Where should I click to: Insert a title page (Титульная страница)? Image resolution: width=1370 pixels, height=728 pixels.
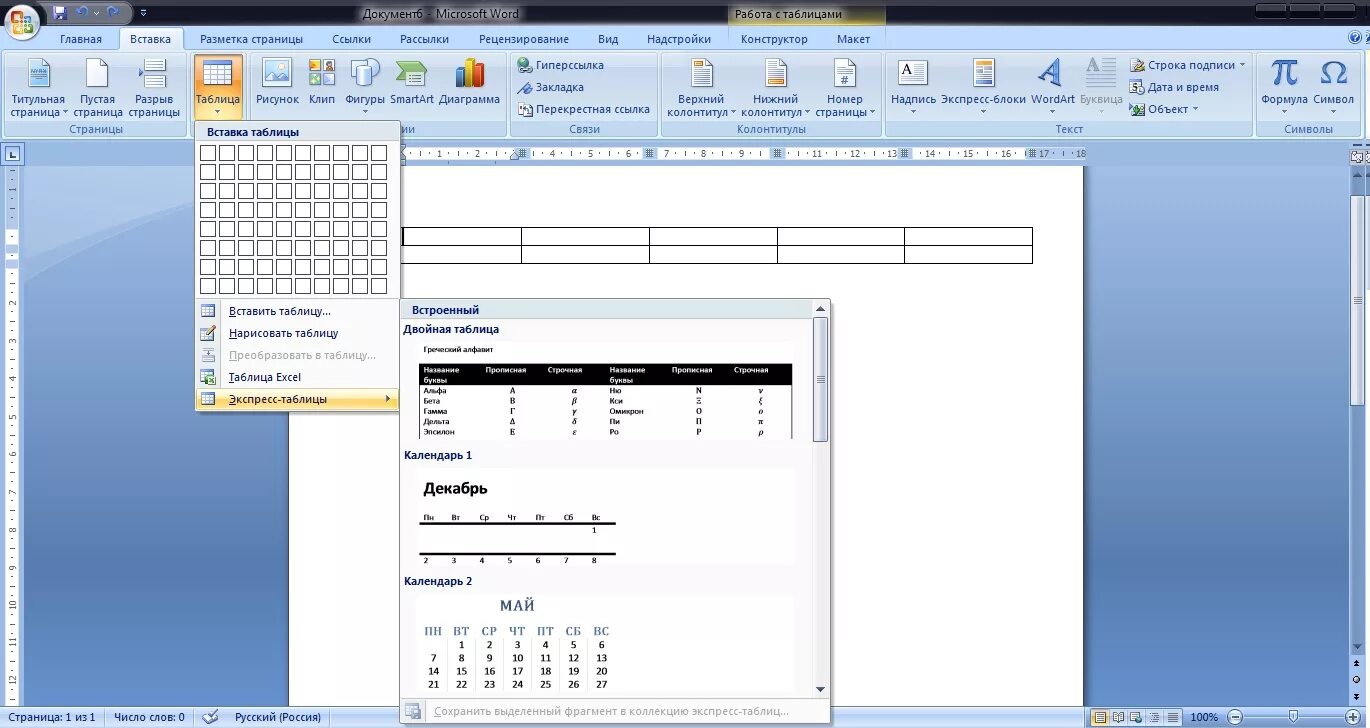[38, 88]
